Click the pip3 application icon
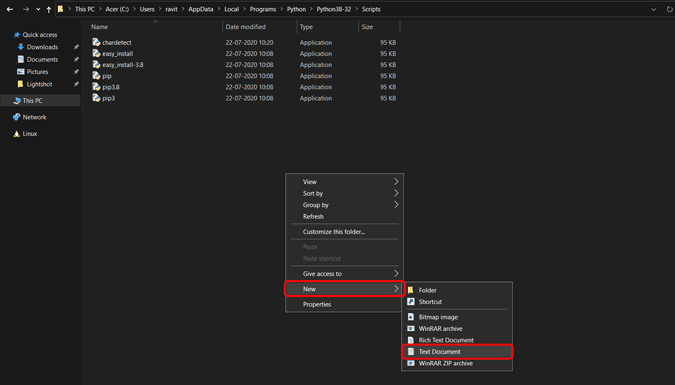The height and width of the screenshot is (385, 675). pos(96,98)
